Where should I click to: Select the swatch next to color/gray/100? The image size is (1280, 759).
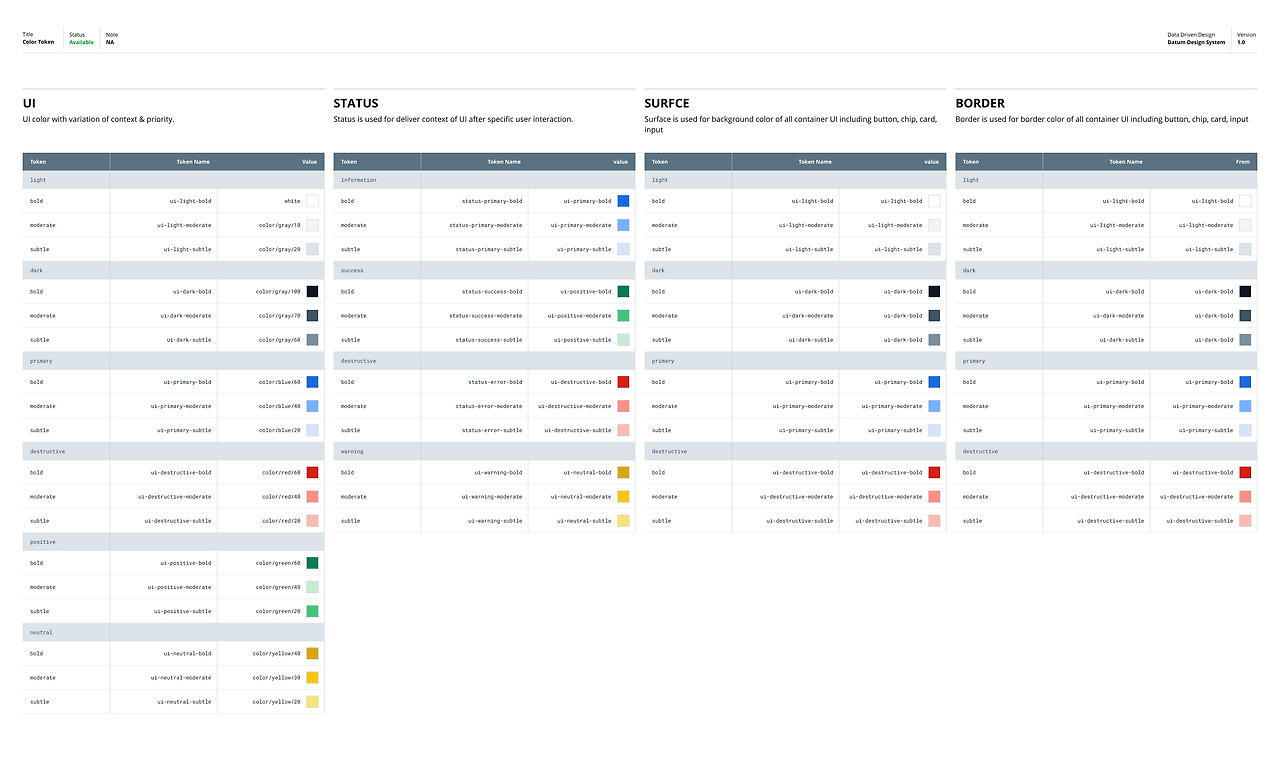pyautogui.click(x=312, y=291)
